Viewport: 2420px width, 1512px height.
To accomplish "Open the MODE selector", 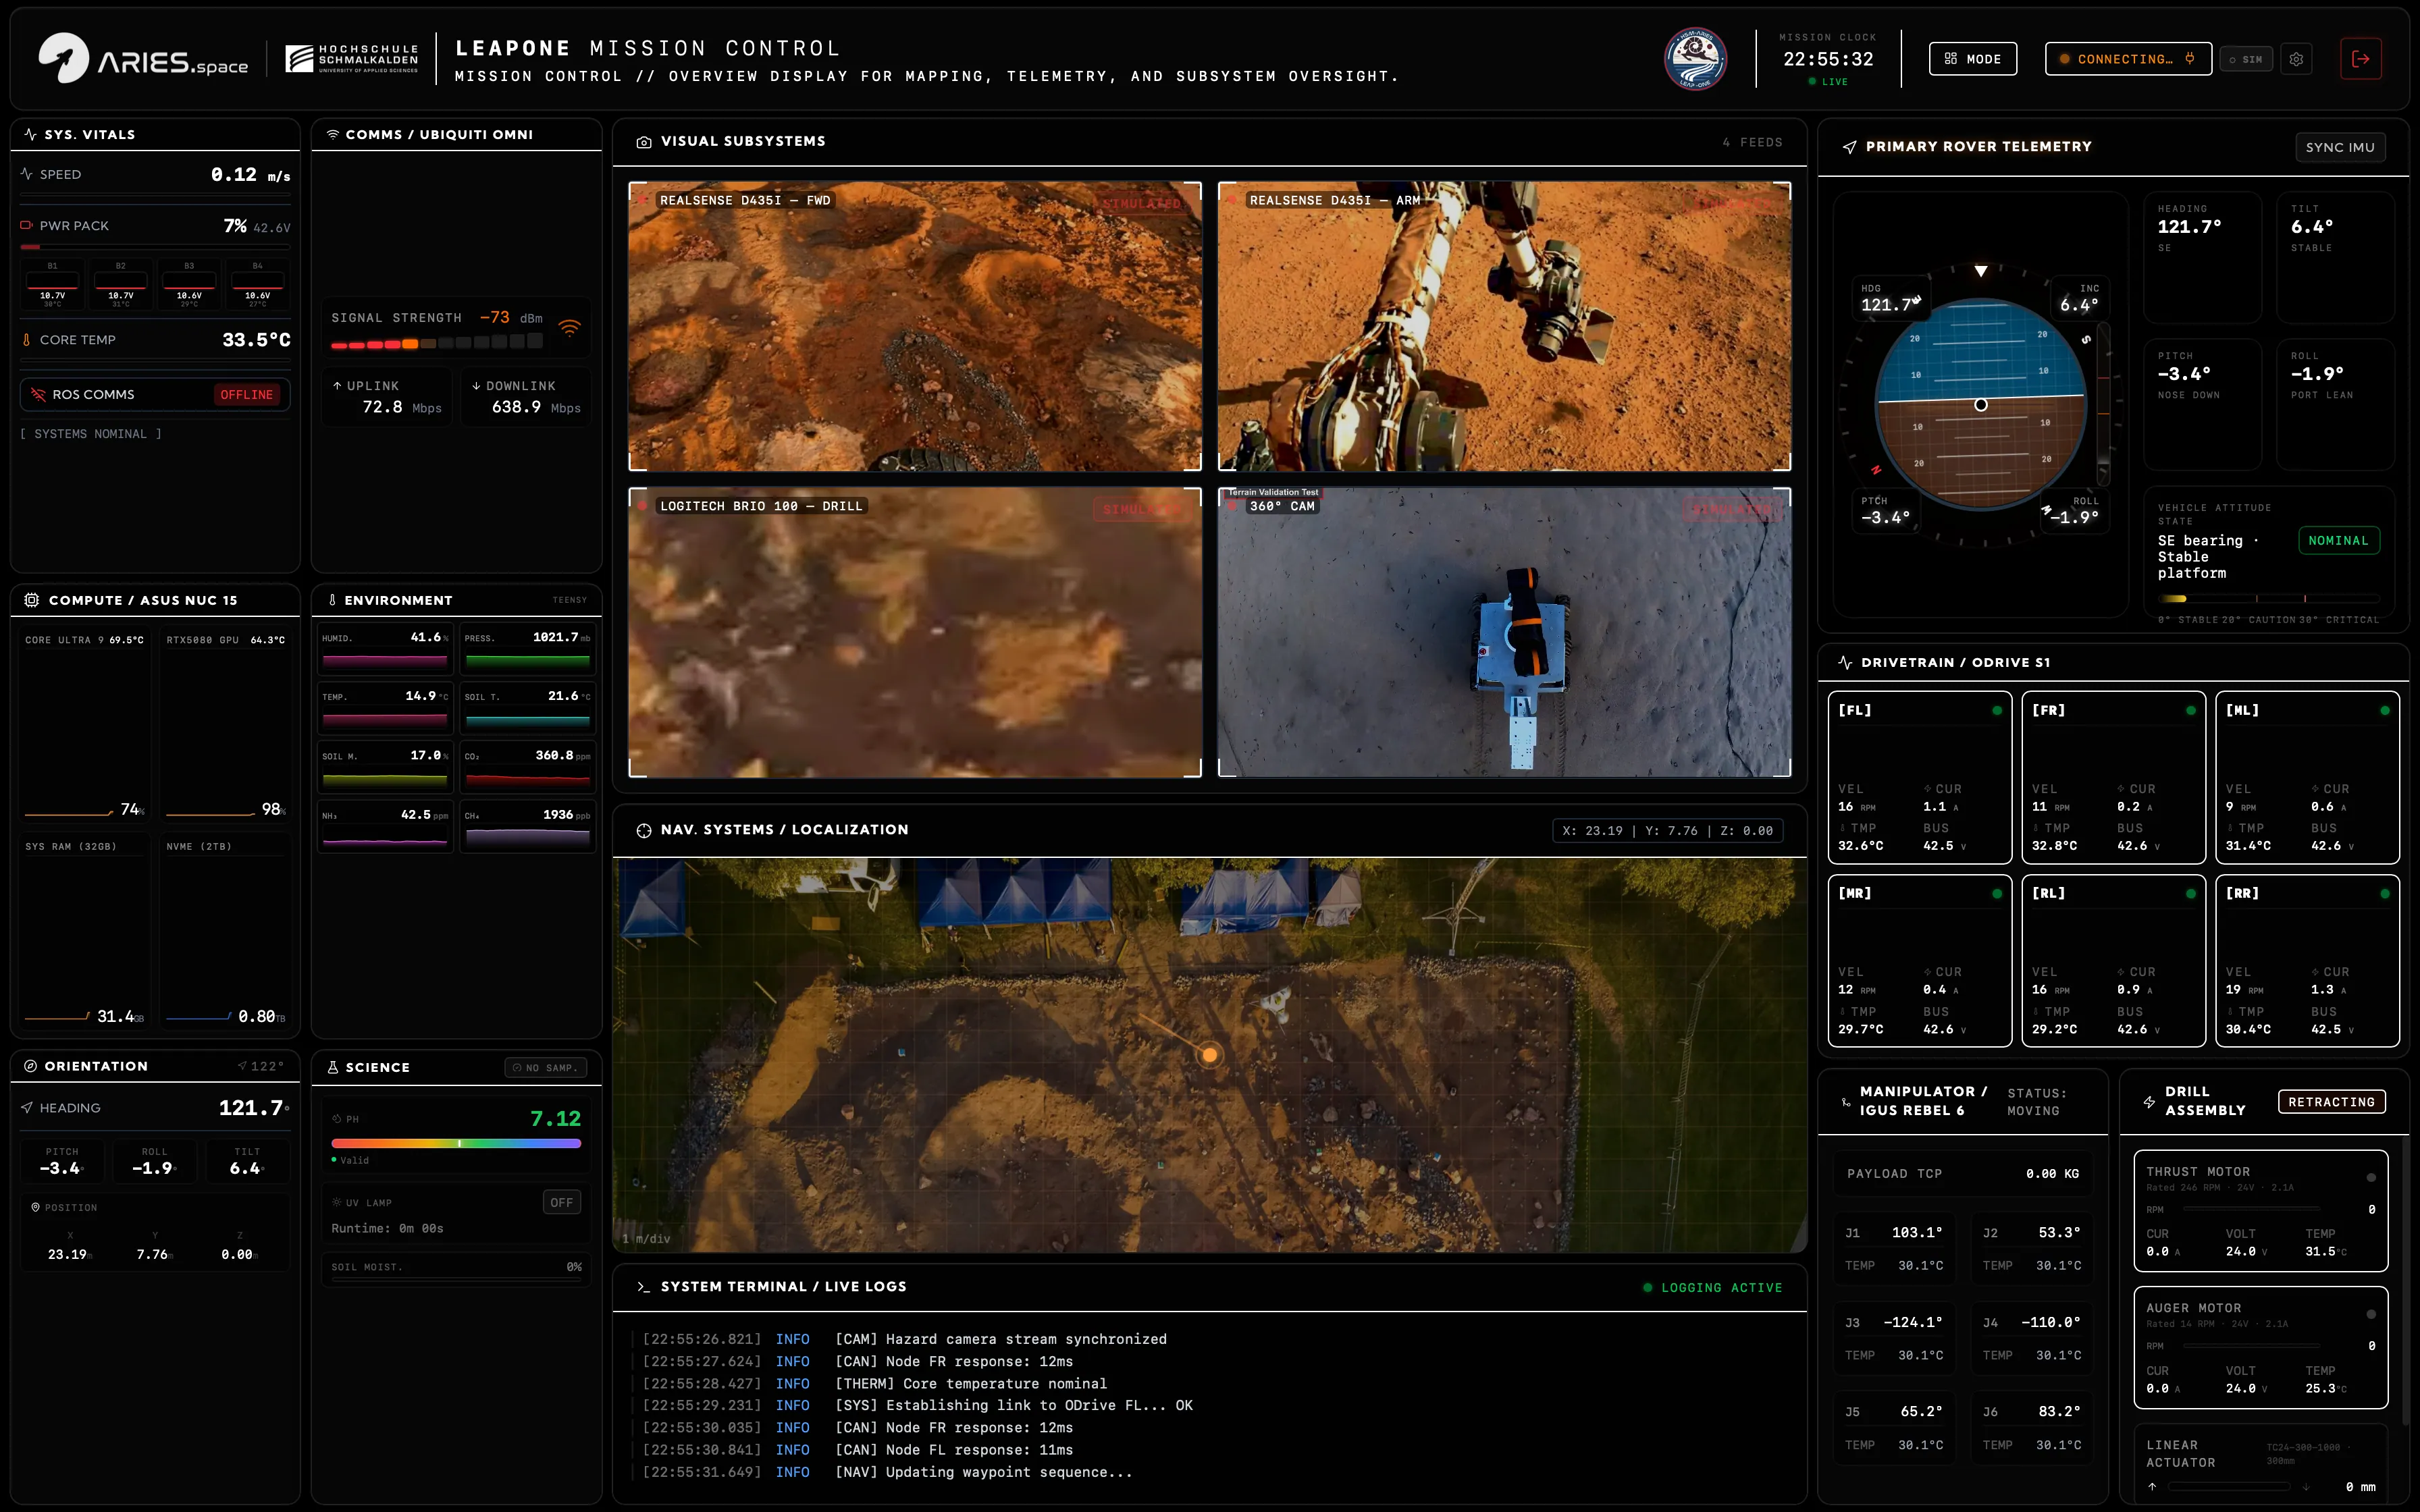I will point(1972,59).
